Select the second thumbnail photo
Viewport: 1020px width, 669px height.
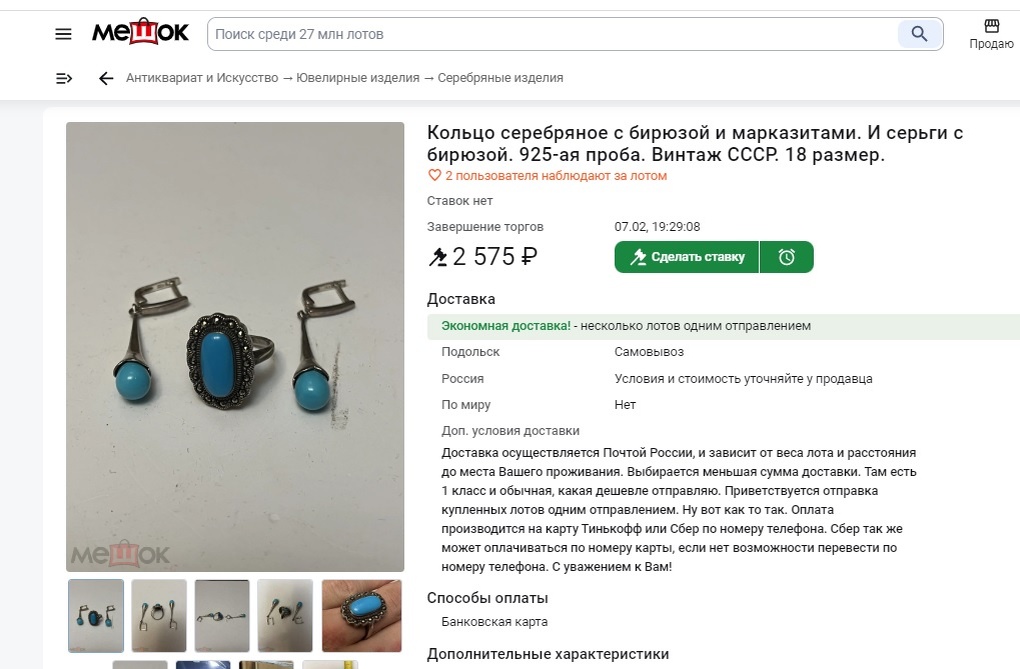point(159,616)
